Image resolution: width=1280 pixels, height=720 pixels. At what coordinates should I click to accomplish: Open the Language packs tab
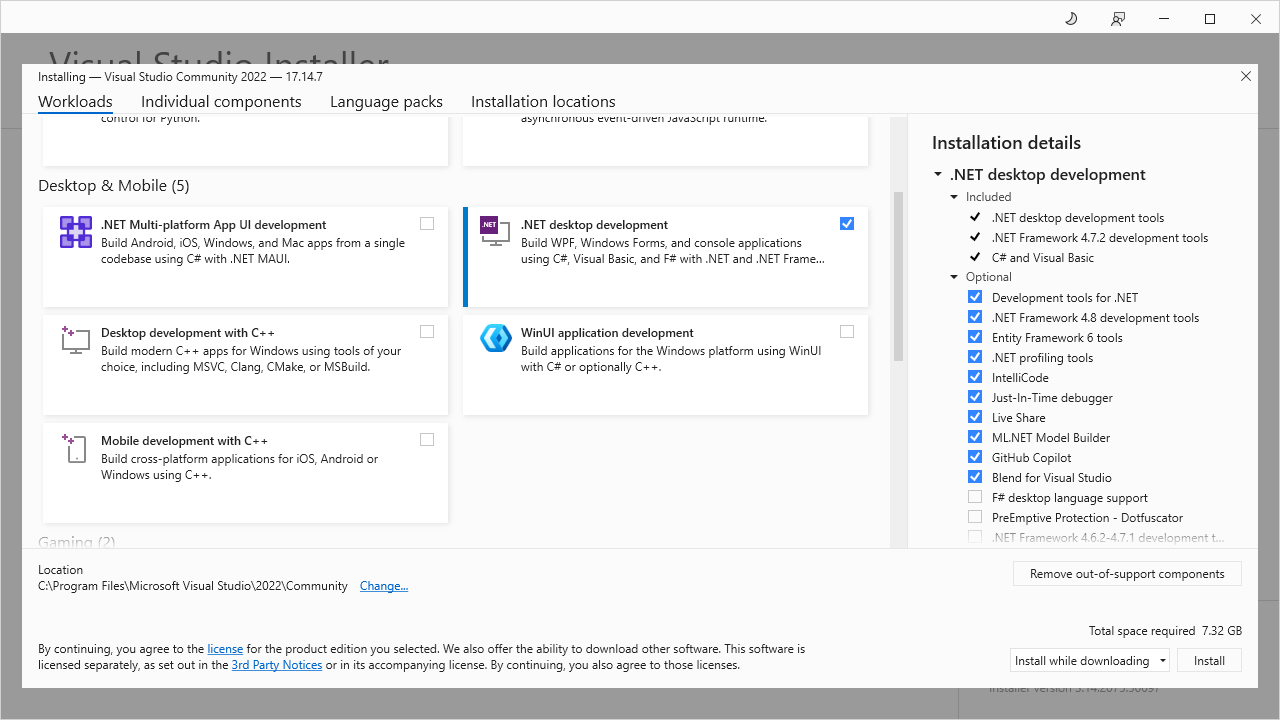pos(386,102)
